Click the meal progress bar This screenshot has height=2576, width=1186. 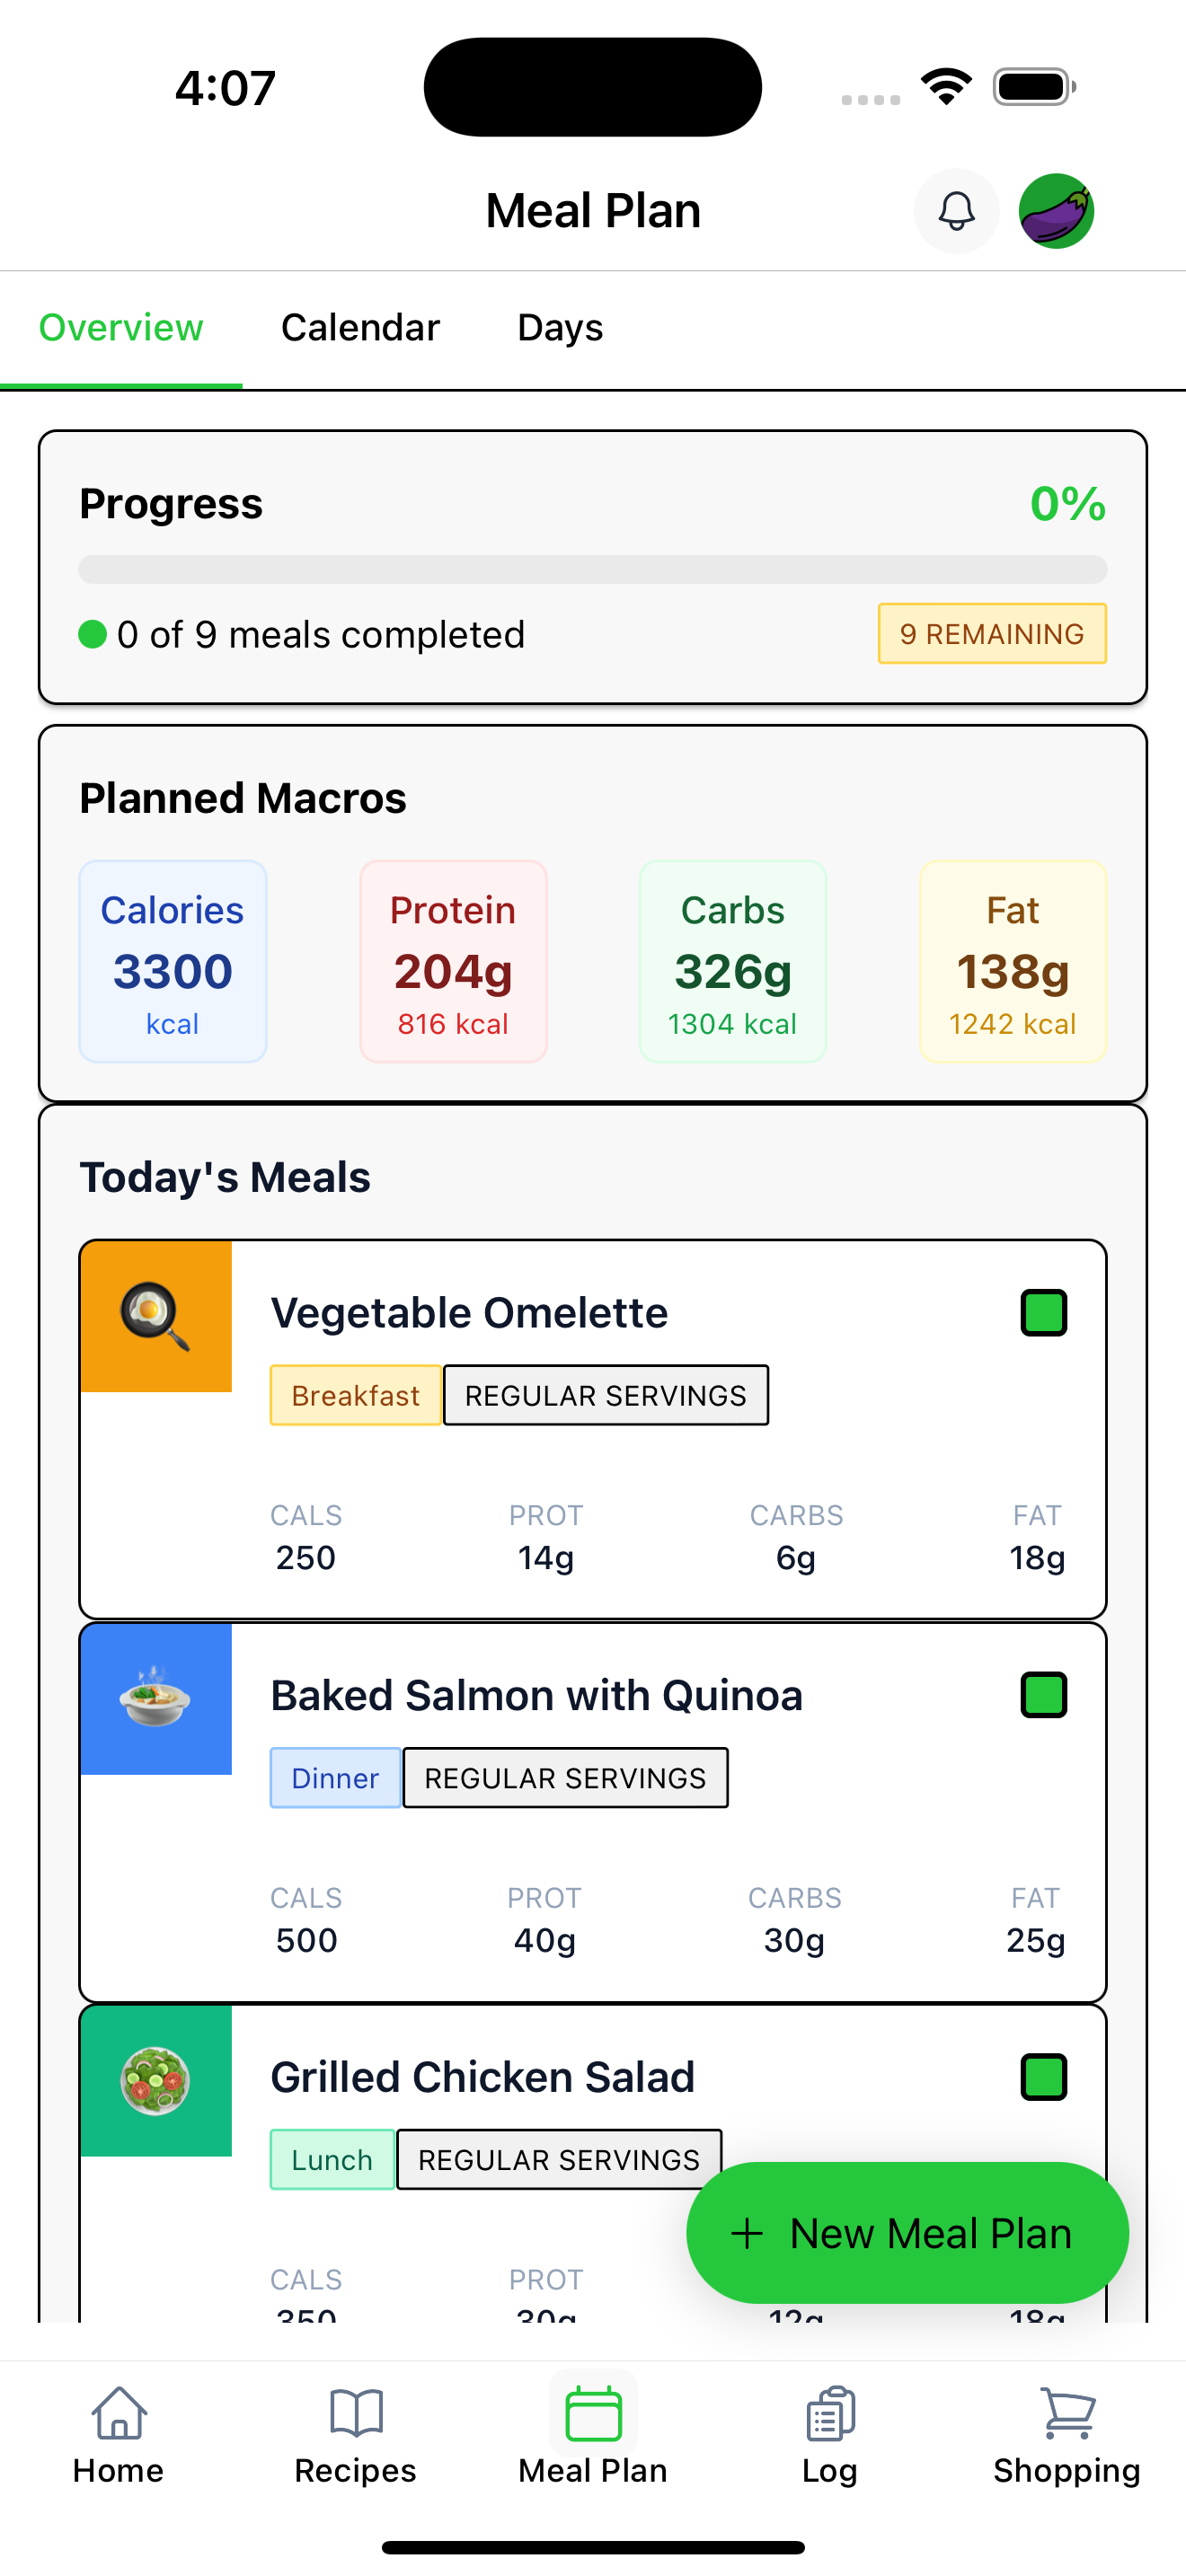593,569
